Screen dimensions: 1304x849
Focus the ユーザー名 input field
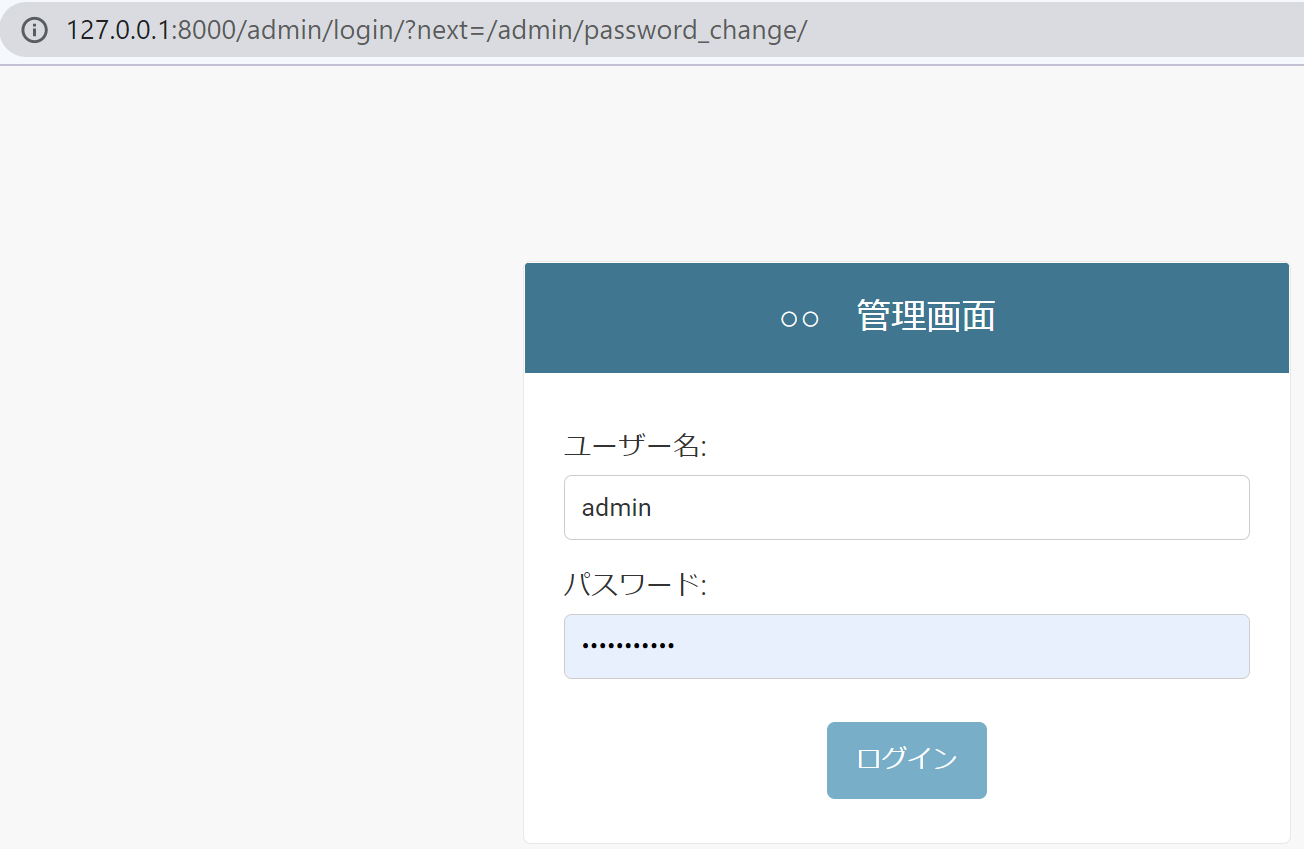pyautogui.click(x=907, y=507)
